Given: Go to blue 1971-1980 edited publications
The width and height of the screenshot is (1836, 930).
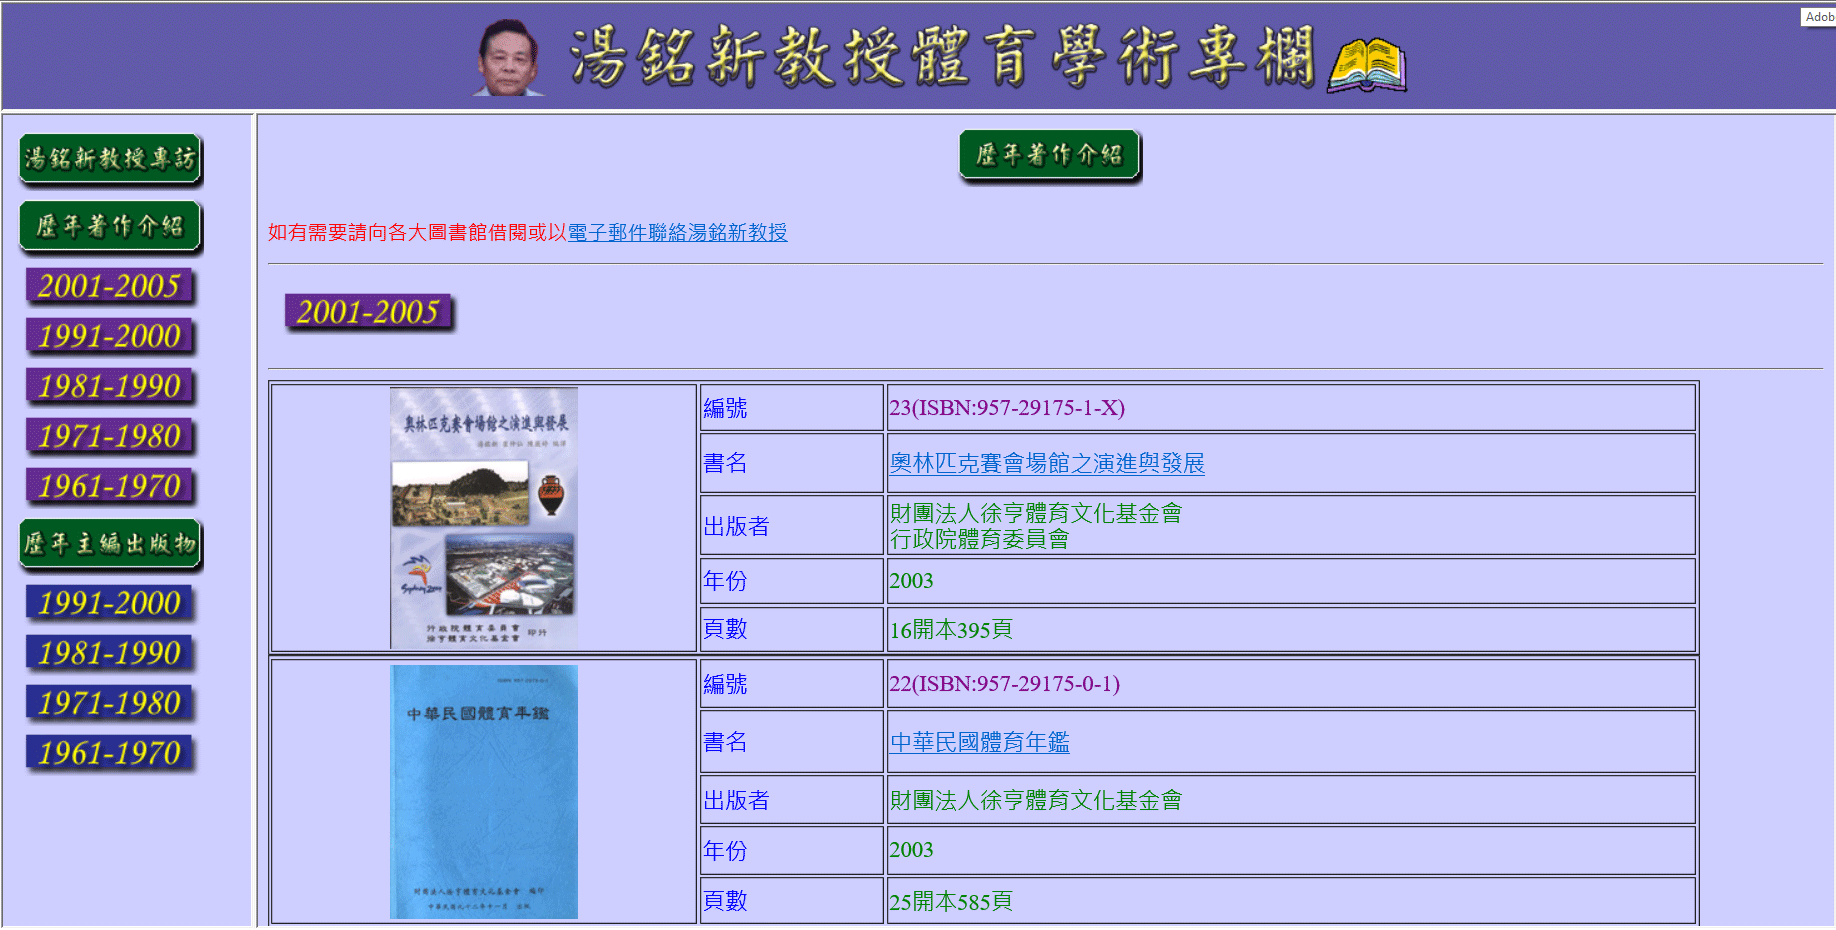Looking at the screenshot, I should (x=110, y=704).
